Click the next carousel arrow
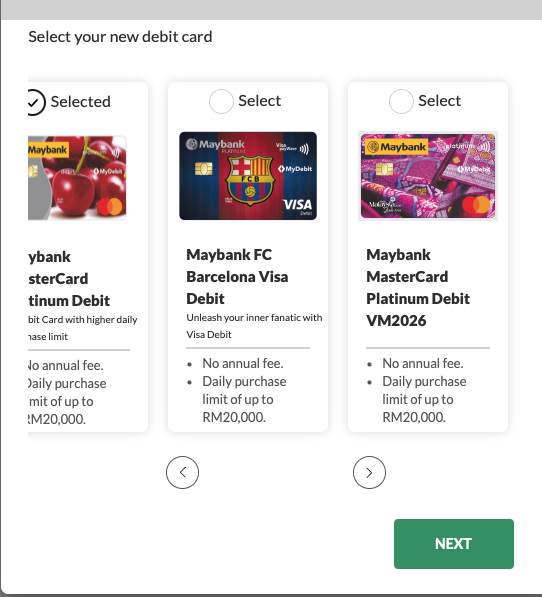The height and width of the screenshot is (597, 542). (x=369, y=472)
